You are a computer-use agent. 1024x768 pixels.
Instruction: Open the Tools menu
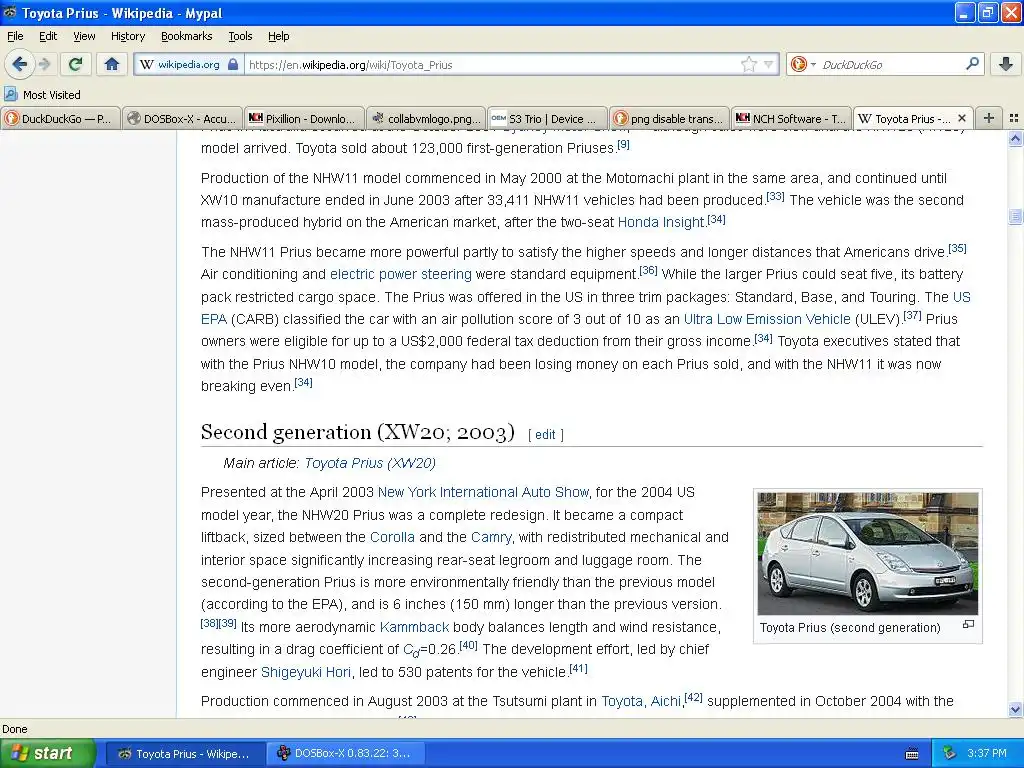(240, 37)
